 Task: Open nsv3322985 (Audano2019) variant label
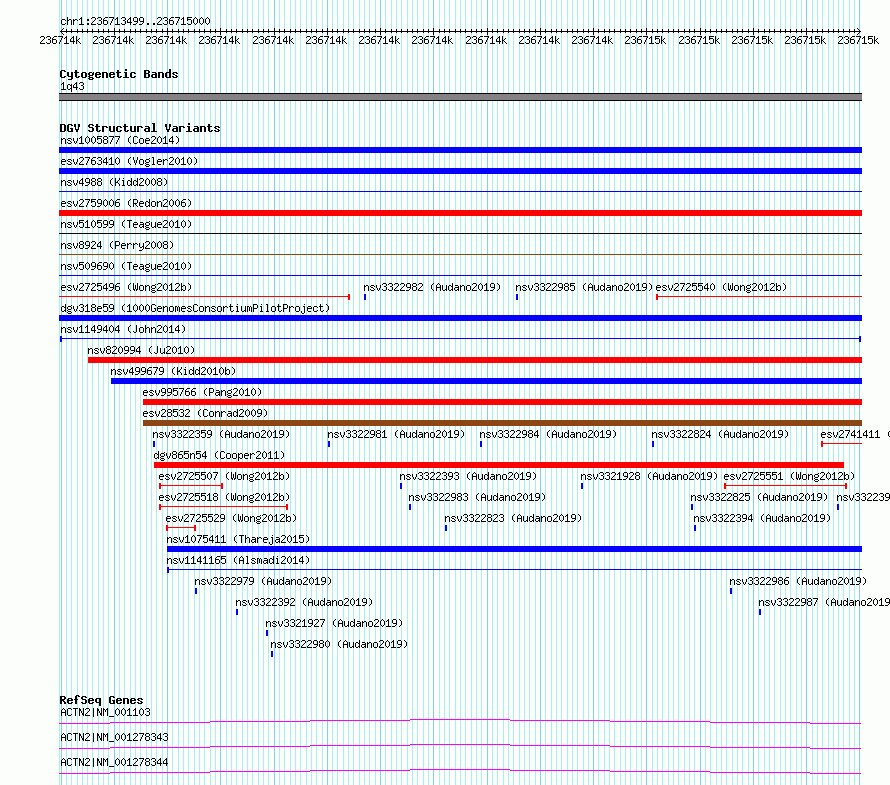tap(584, 287)
